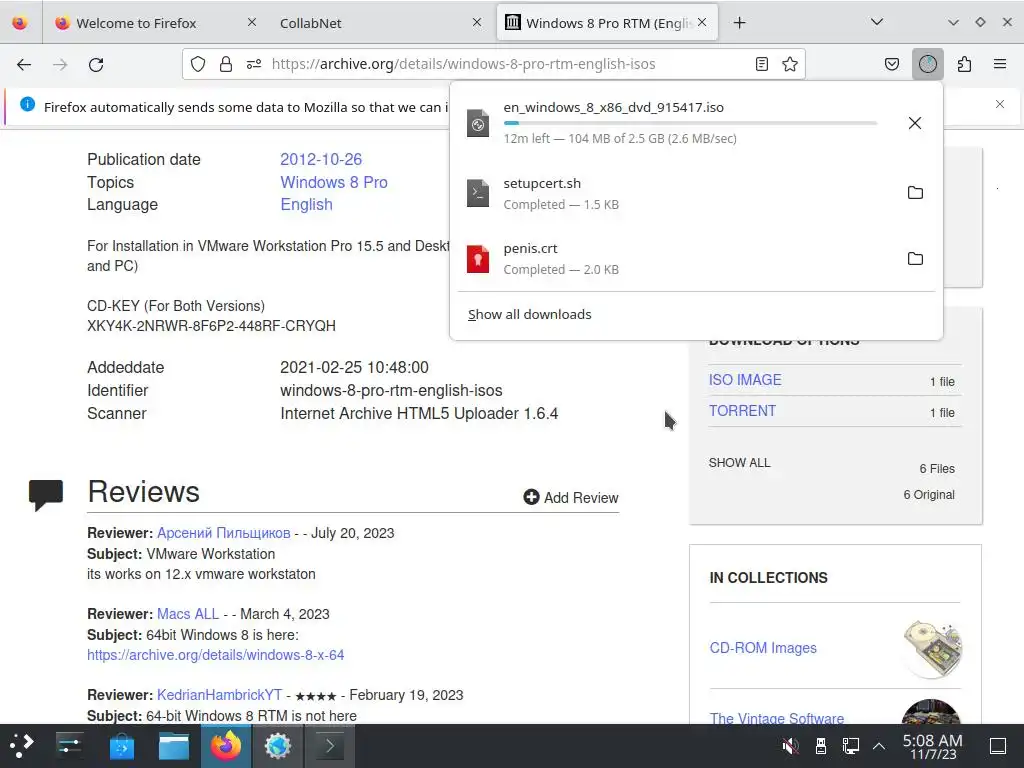Open the Windows 8 Pro topic link
The width and height of the screenshot is (1024, 768).
334,182
